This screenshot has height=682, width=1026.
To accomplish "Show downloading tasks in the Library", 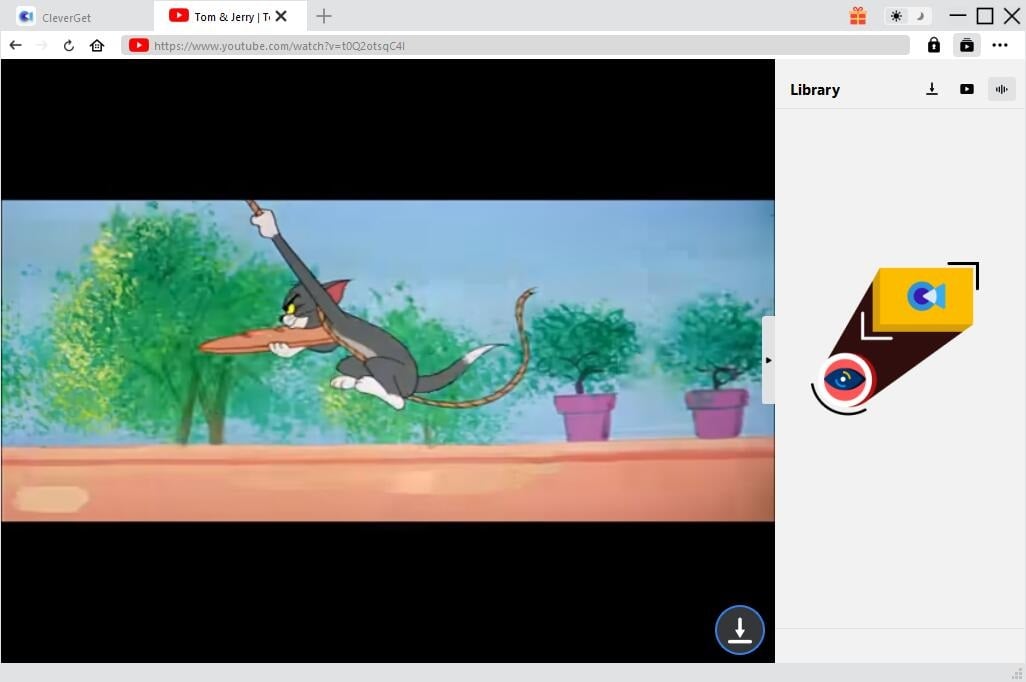I will coord(932,89).
